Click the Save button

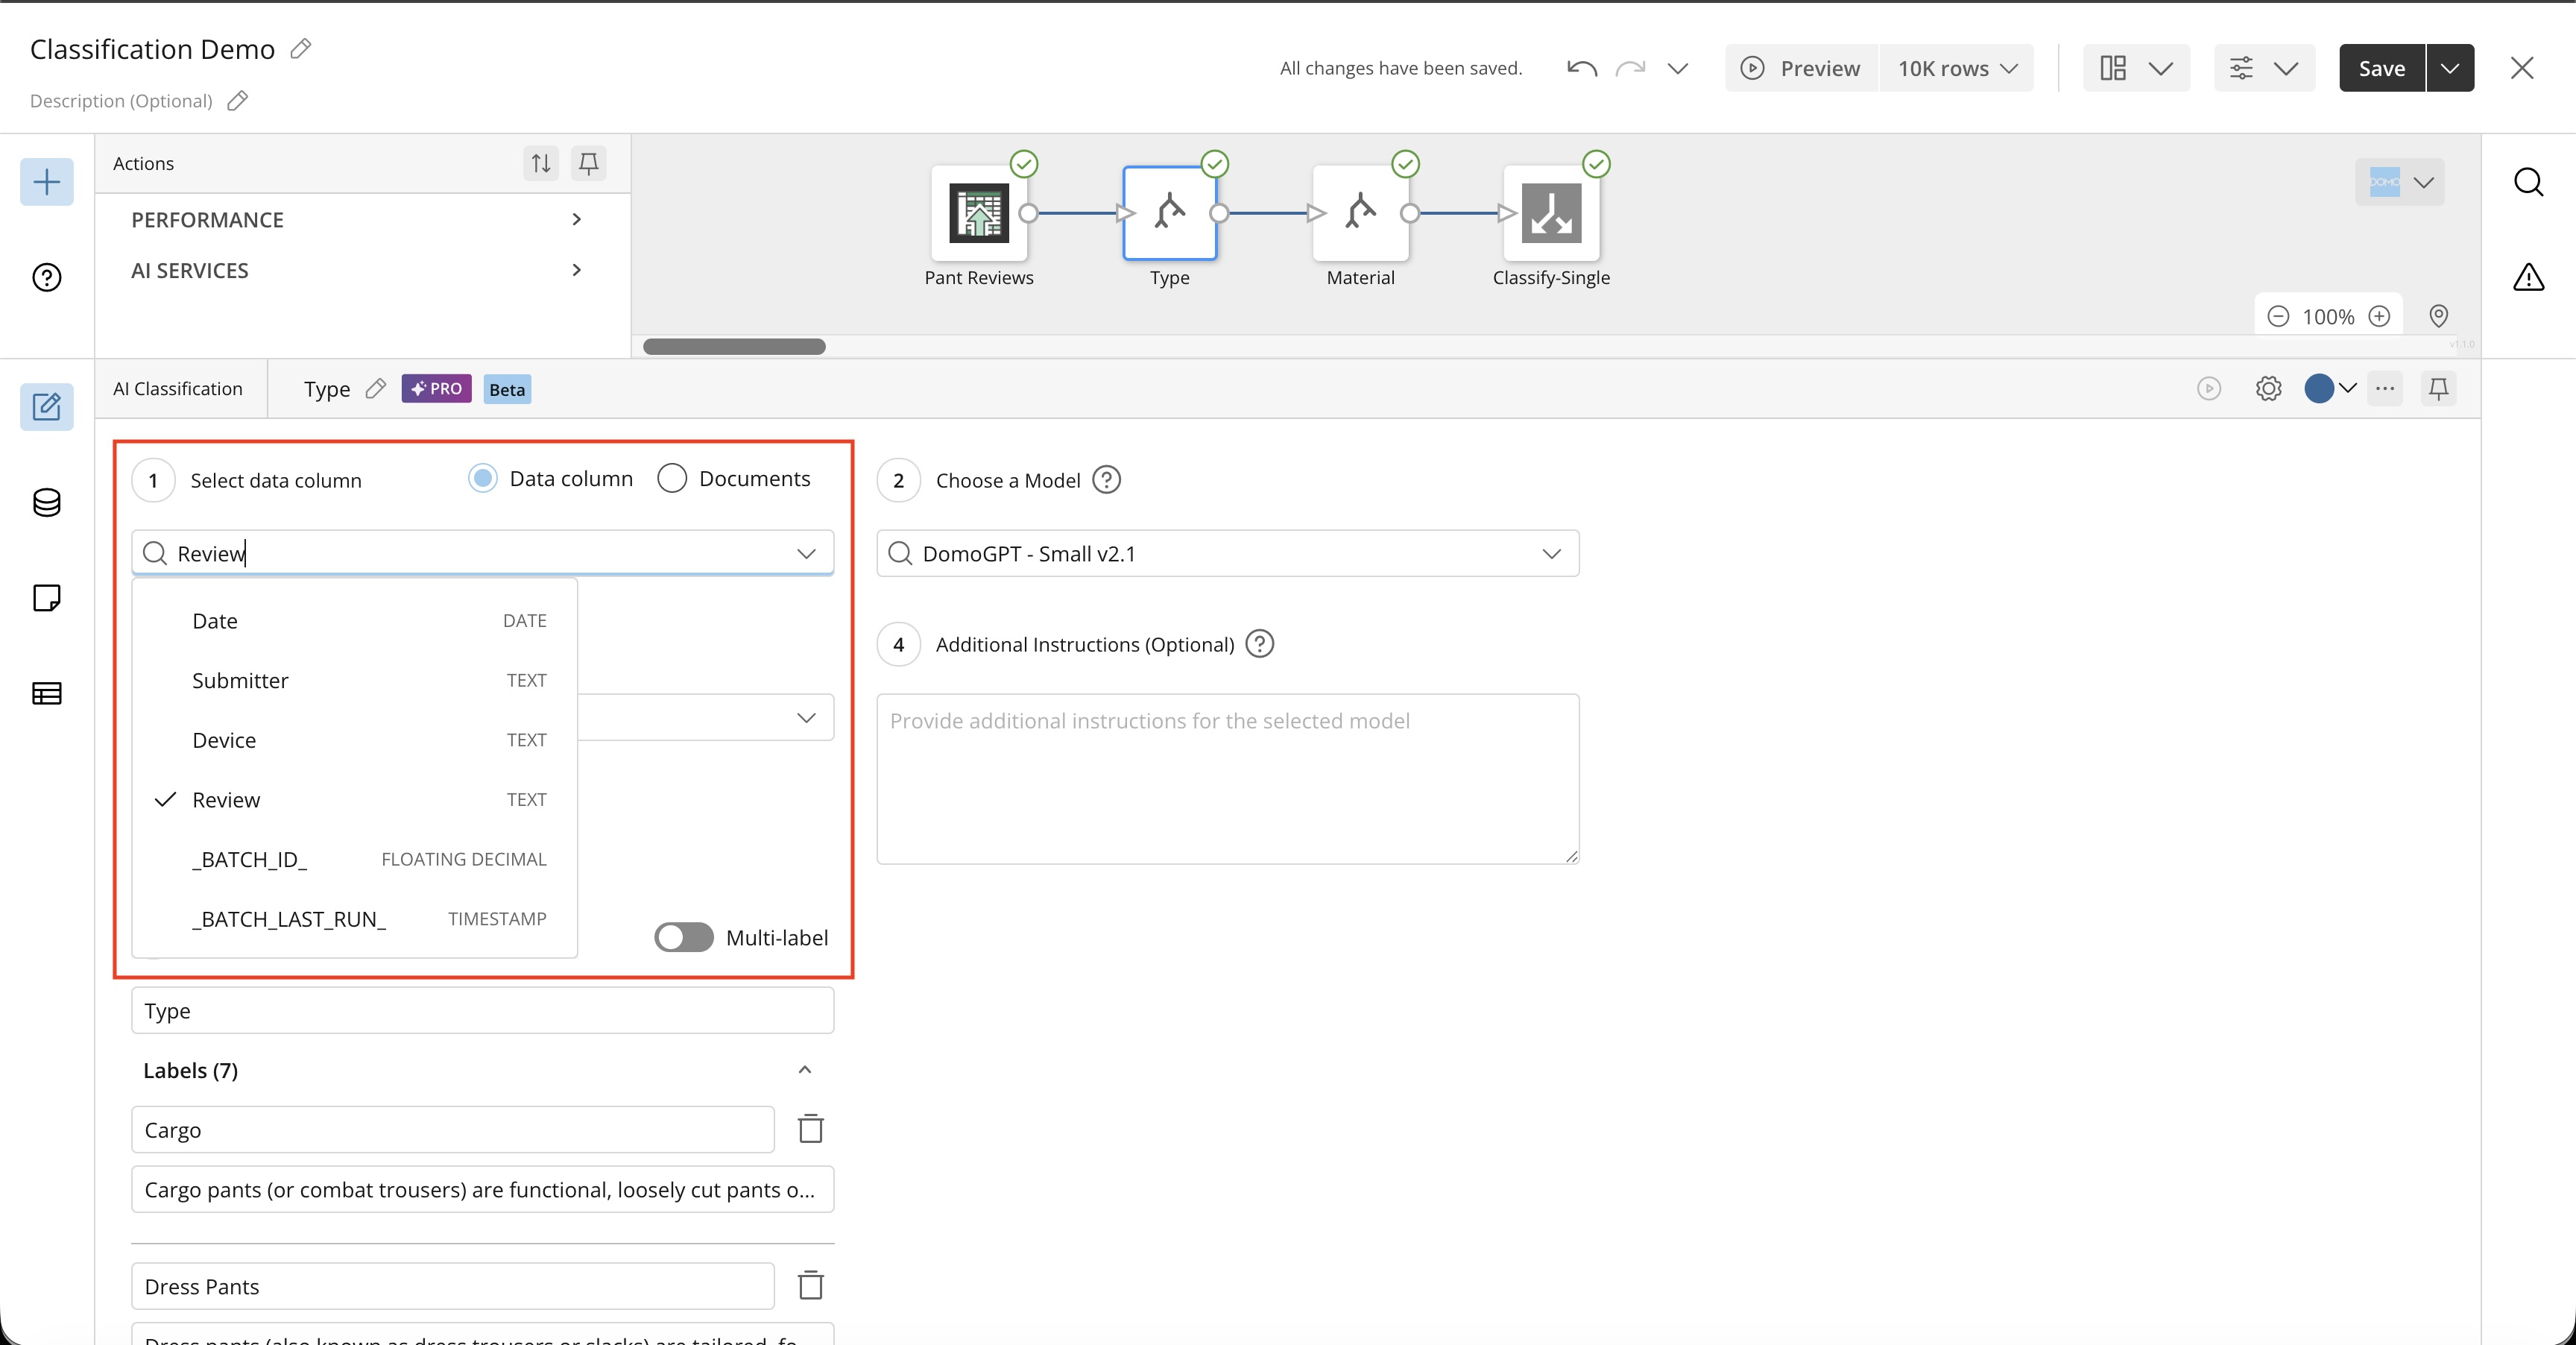[2382, 68]
